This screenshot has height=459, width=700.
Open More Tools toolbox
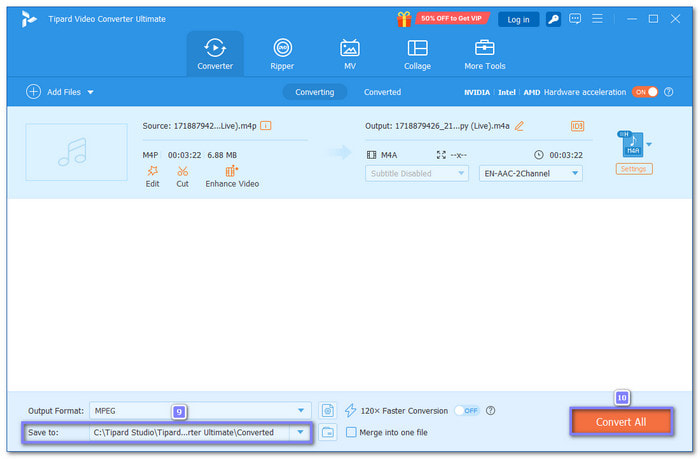(485, 54)
